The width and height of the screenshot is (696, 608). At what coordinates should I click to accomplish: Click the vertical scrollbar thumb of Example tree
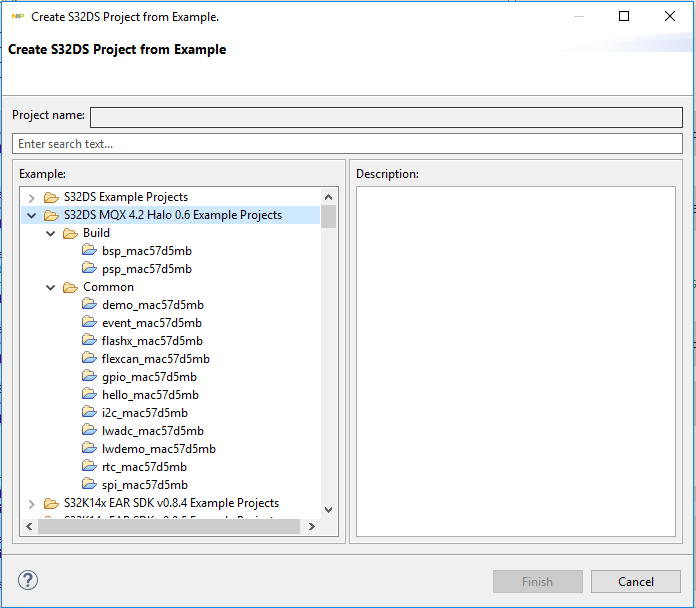click(328, 217)
